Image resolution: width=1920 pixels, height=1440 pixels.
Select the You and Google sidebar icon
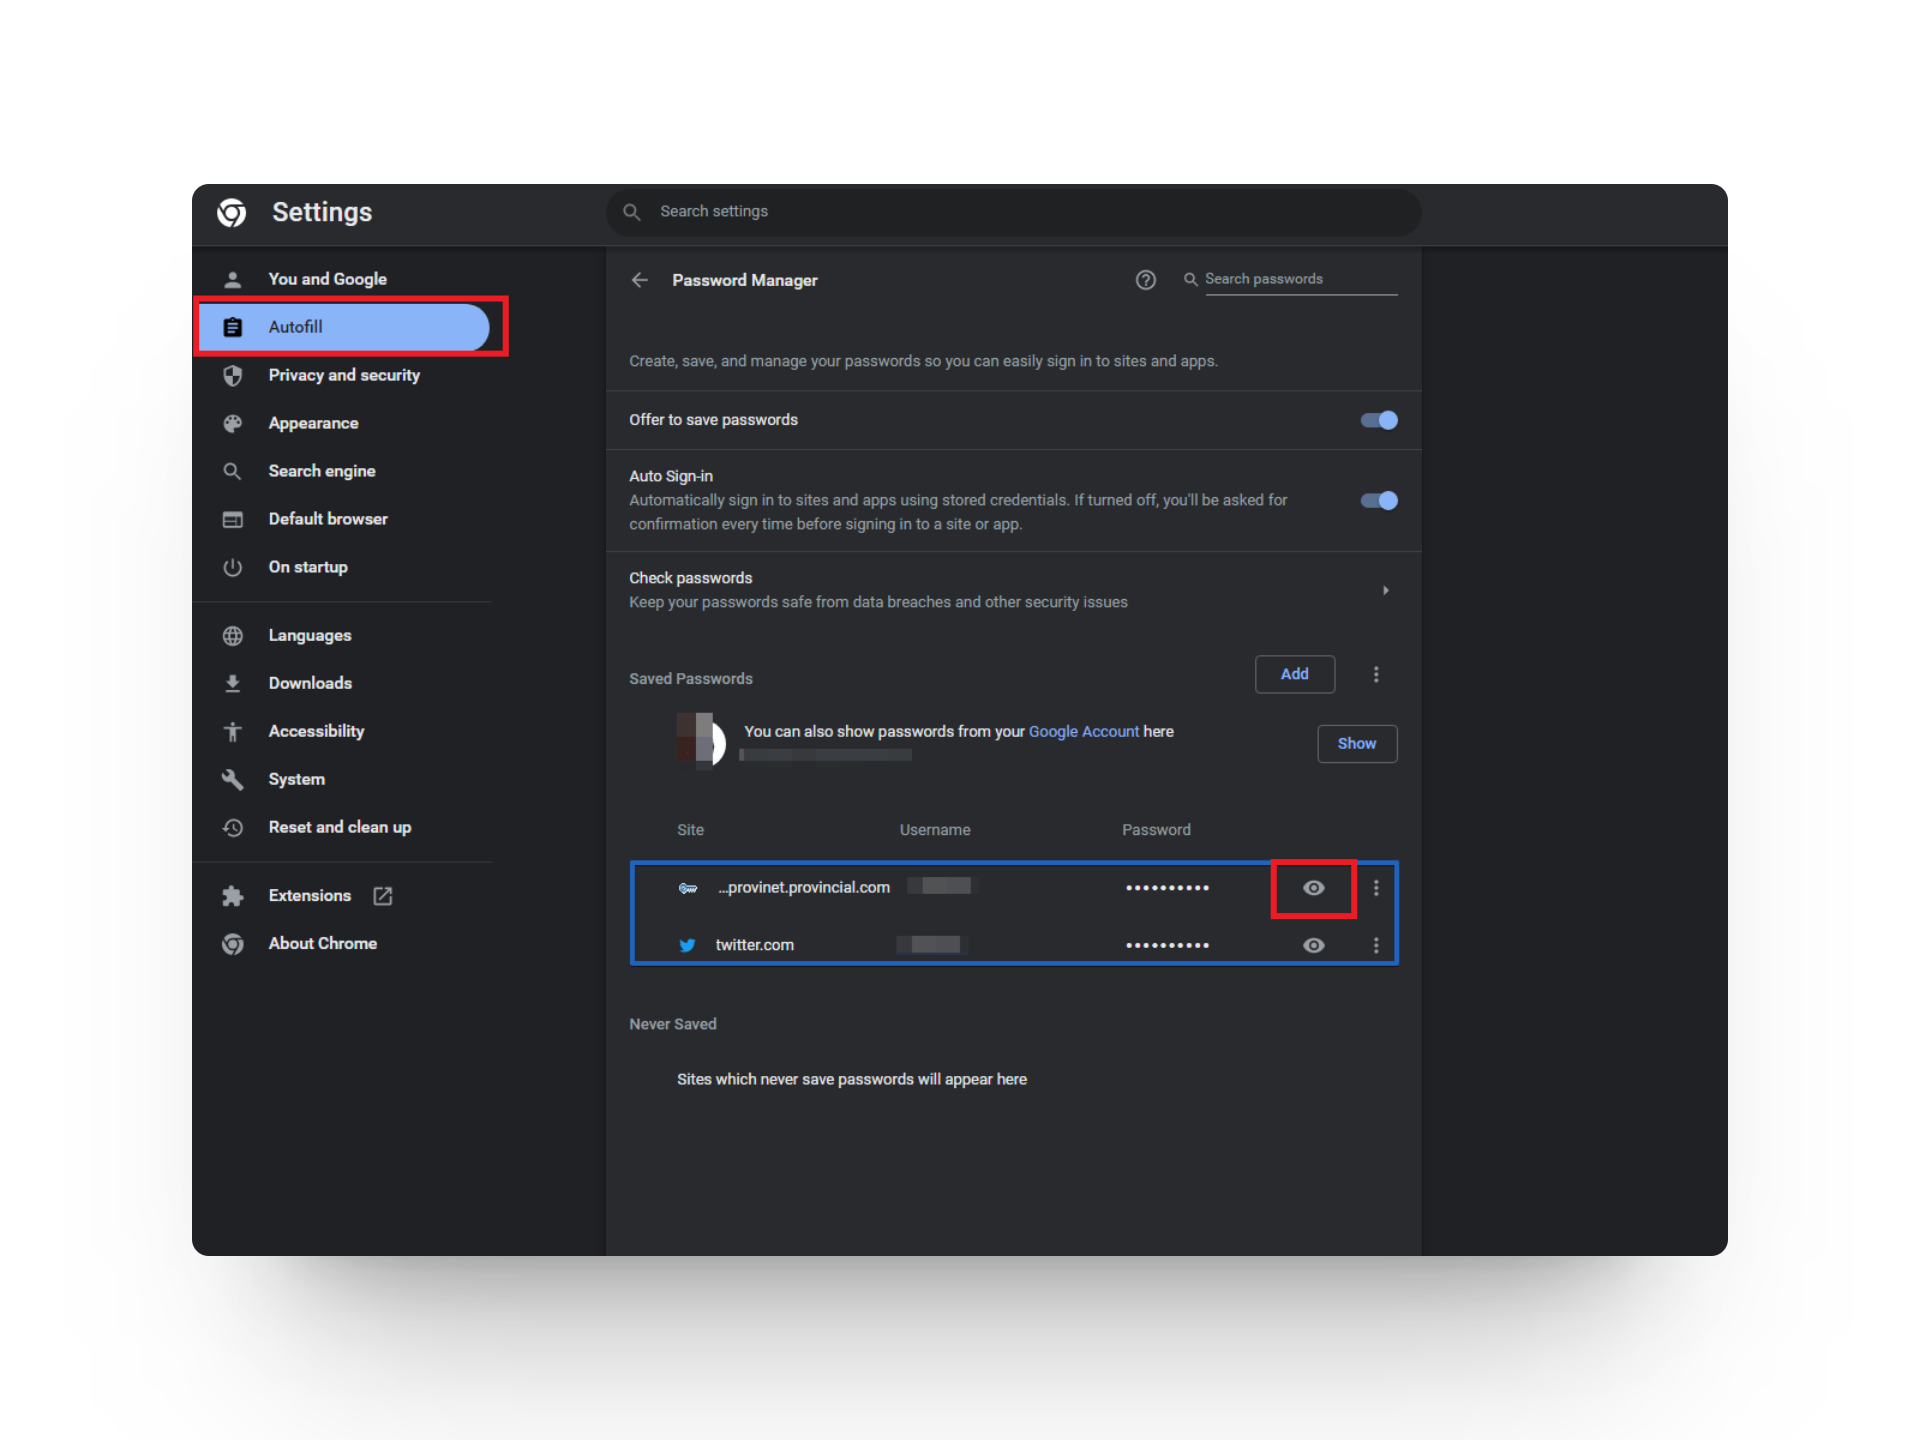coord(233,279)
